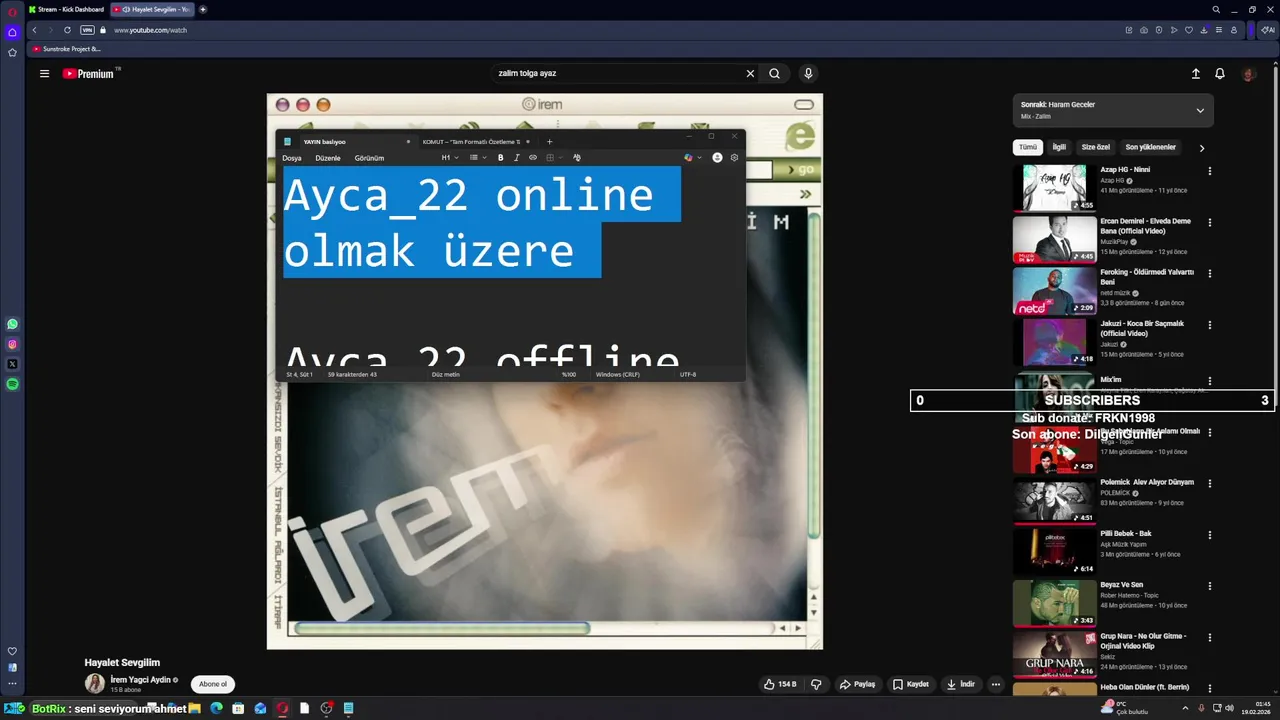The image size is (1280, 720).
Task: Start voice search with microphone icon
Action: [808, 73]
